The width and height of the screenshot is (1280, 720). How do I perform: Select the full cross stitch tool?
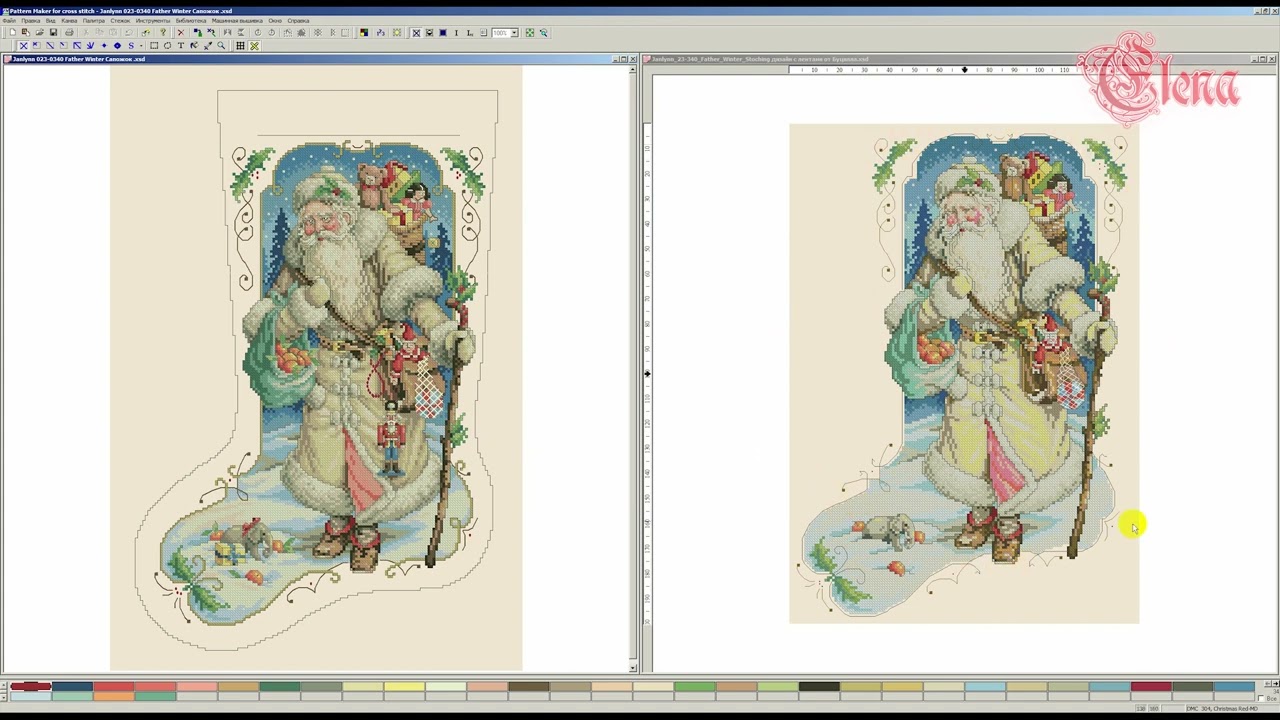[x=24, y=46]
